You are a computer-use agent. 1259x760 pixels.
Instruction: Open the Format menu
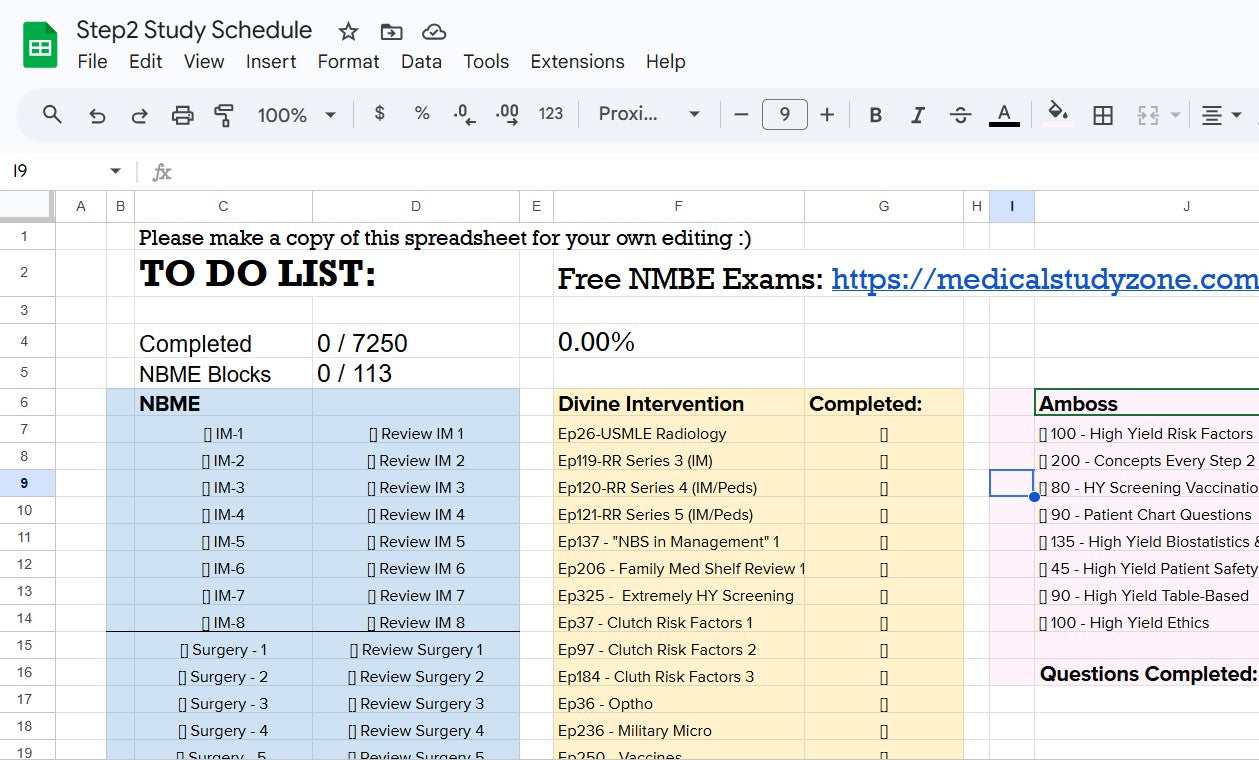(348, 62)
